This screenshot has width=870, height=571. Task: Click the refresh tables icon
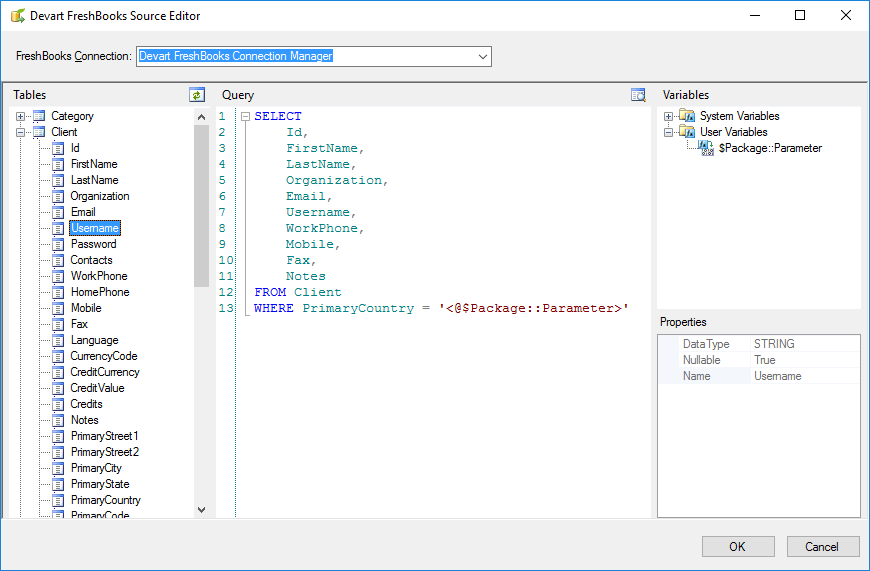(197, 95)
